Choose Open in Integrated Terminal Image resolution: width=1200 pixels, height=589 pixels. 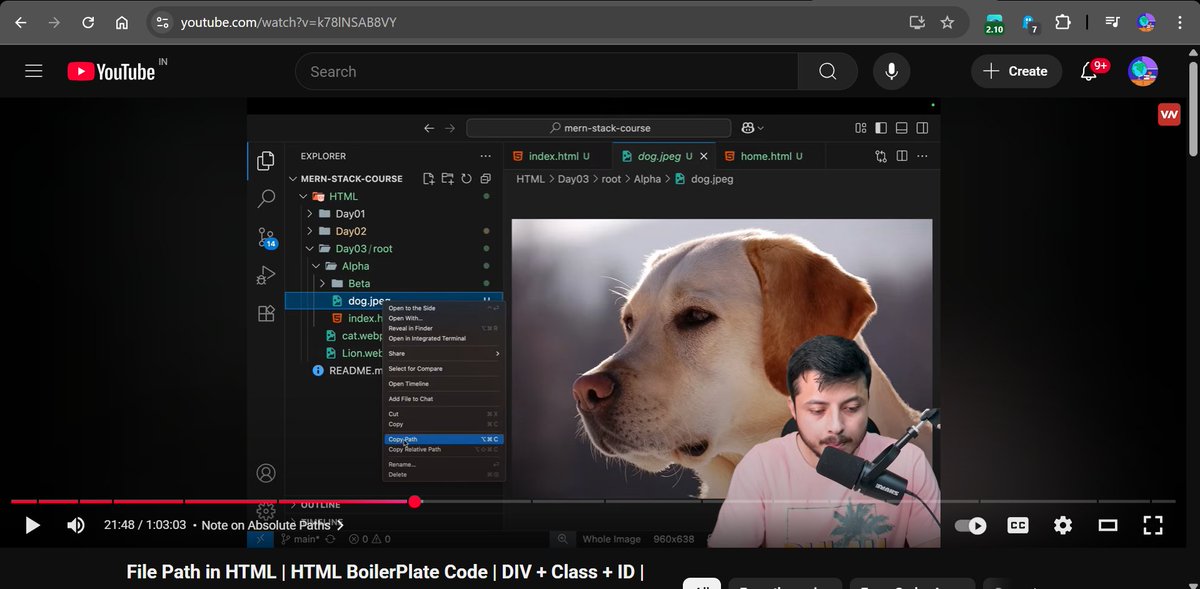pos(443,338)
